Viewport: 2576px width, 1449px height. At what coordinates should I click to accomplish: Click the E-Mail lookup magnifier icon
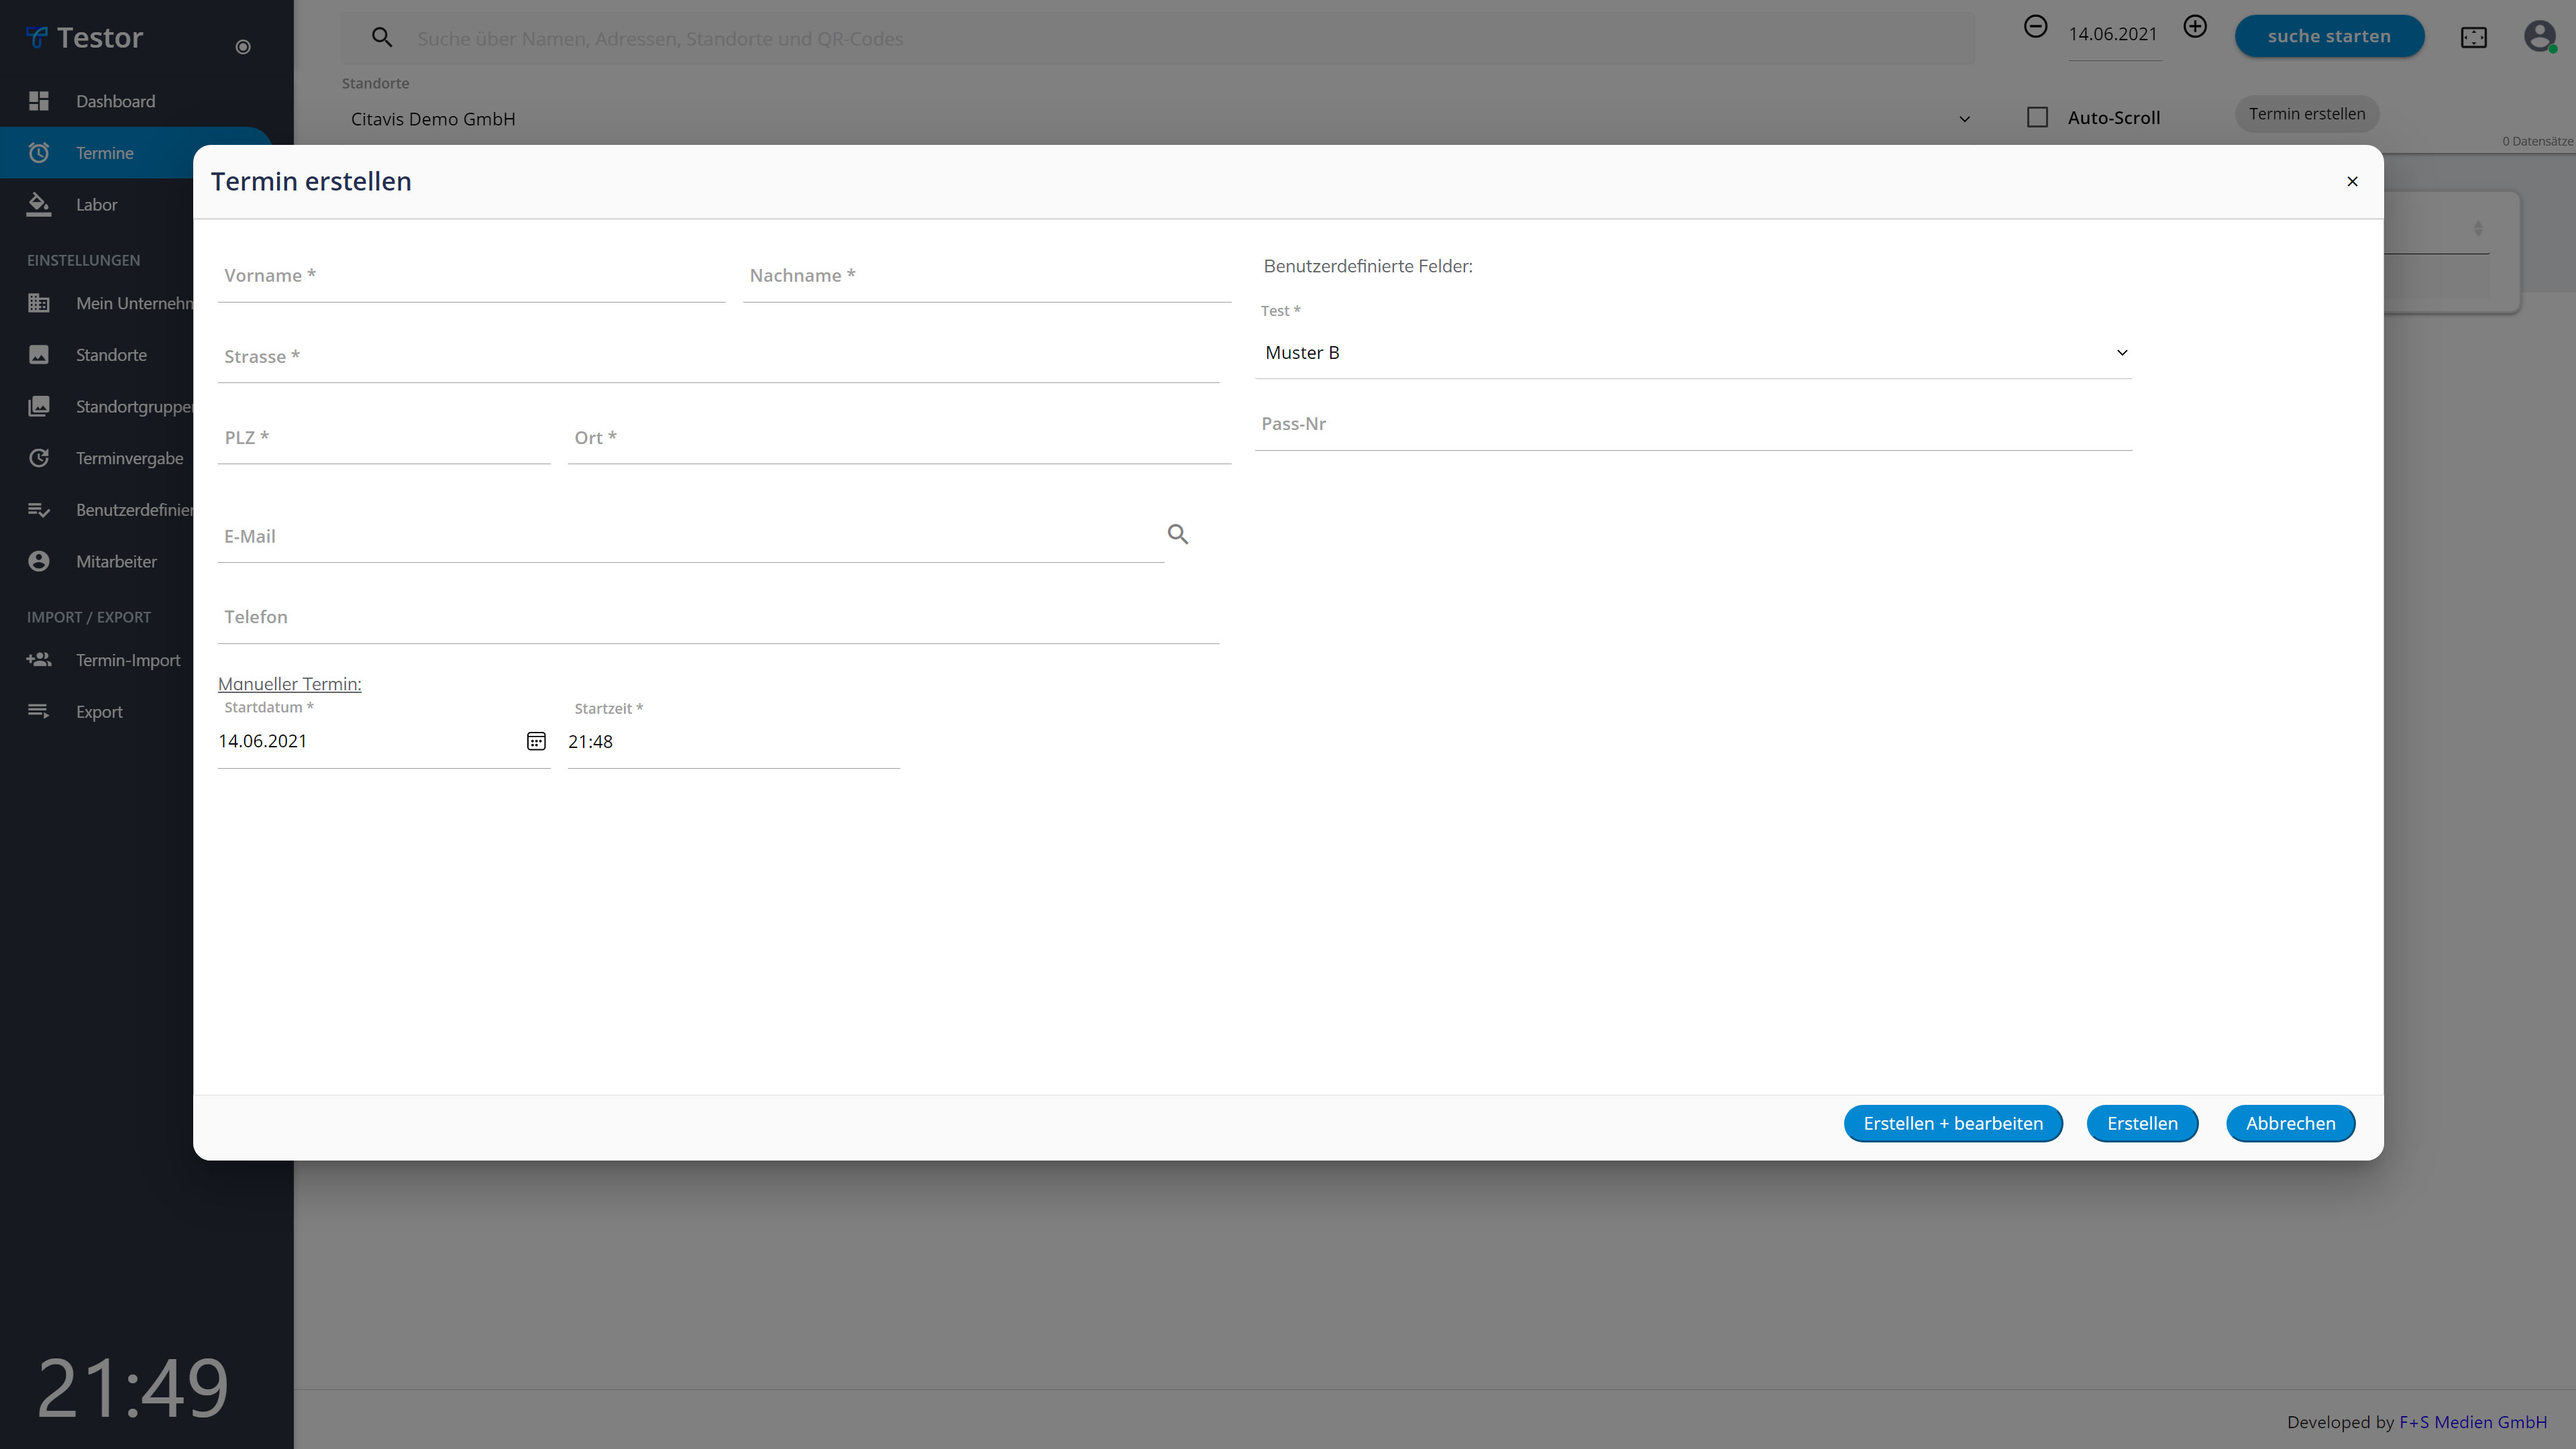[x=1178, y=535]
